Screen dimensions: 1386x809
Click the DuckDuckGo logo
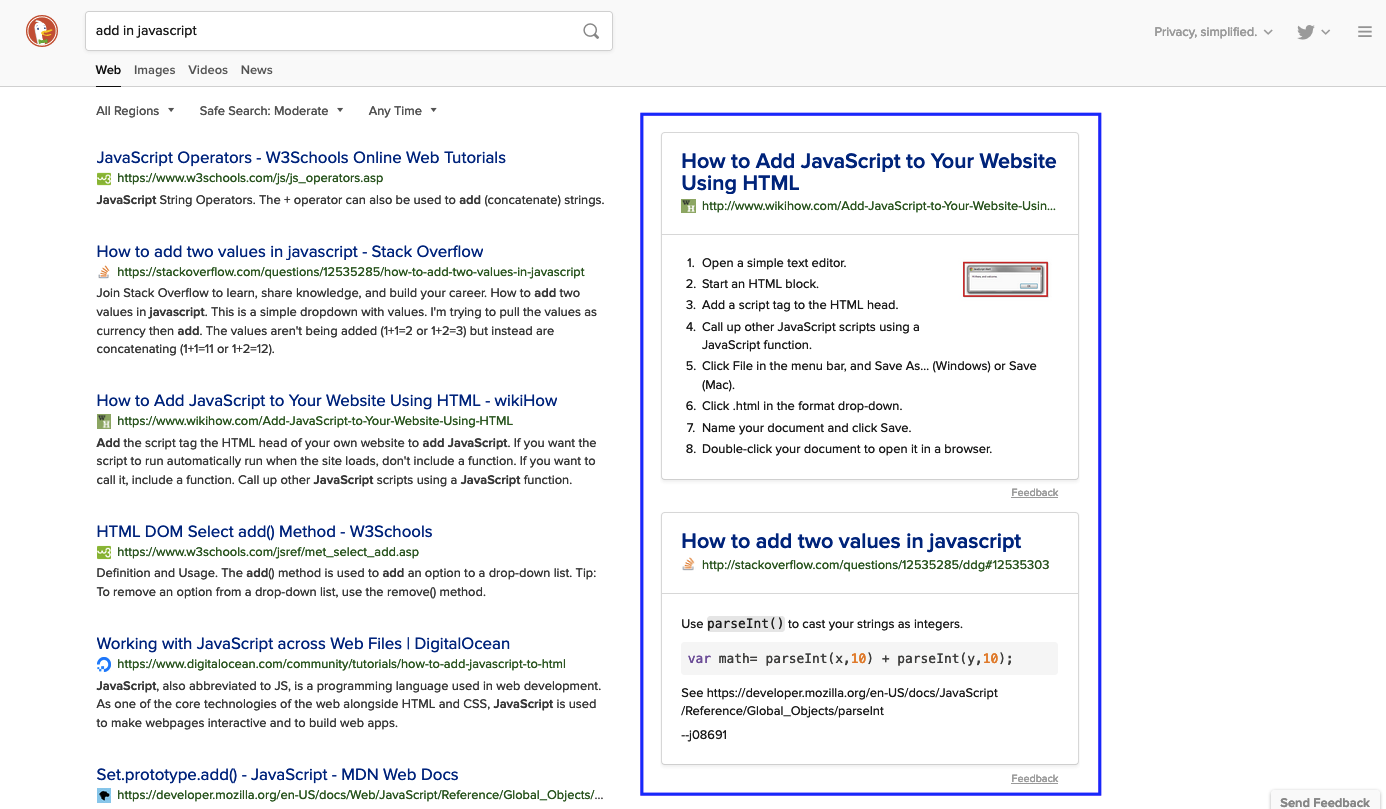click(x=41, y=31)
